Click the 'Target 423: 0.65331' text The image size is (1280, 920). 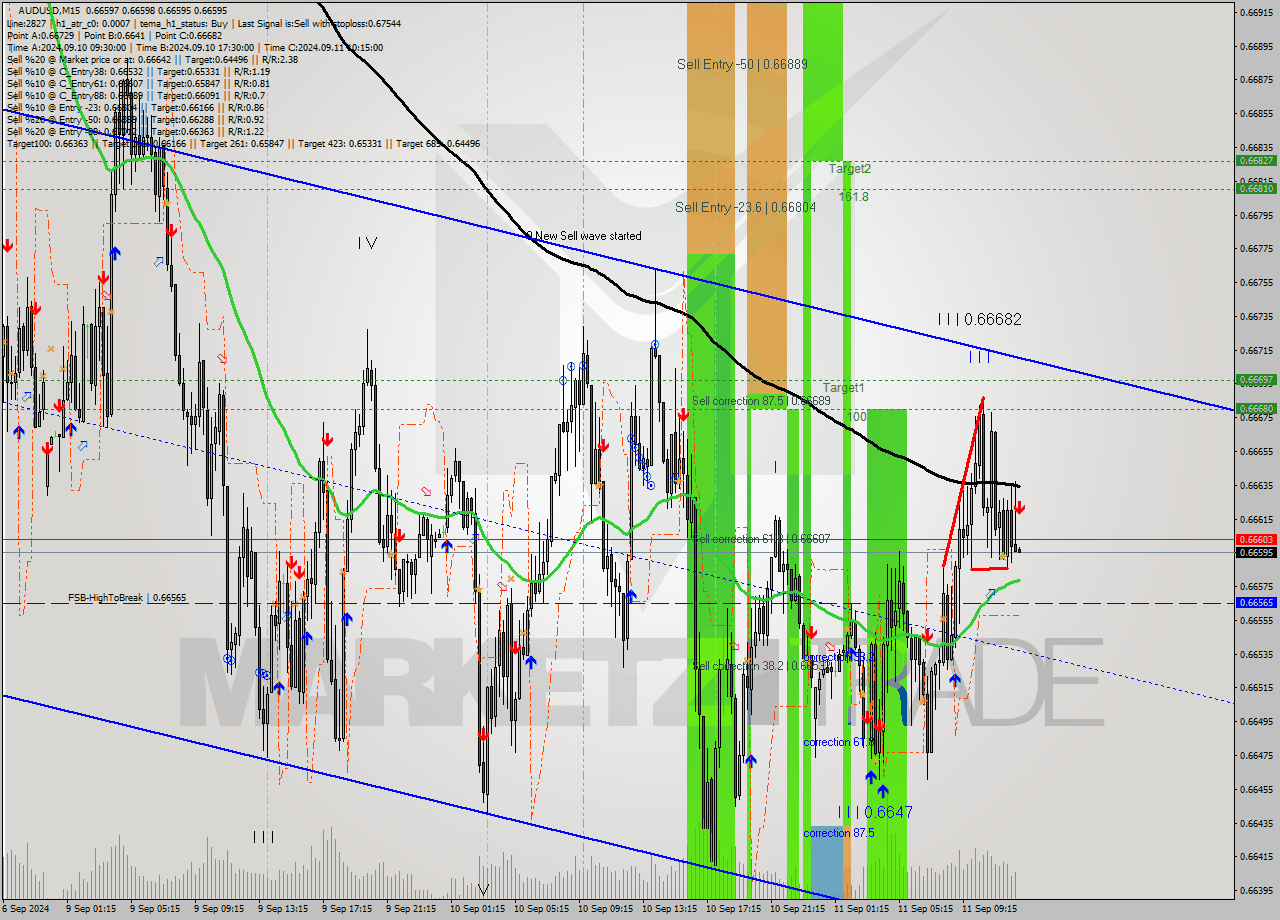click(343, 143)
